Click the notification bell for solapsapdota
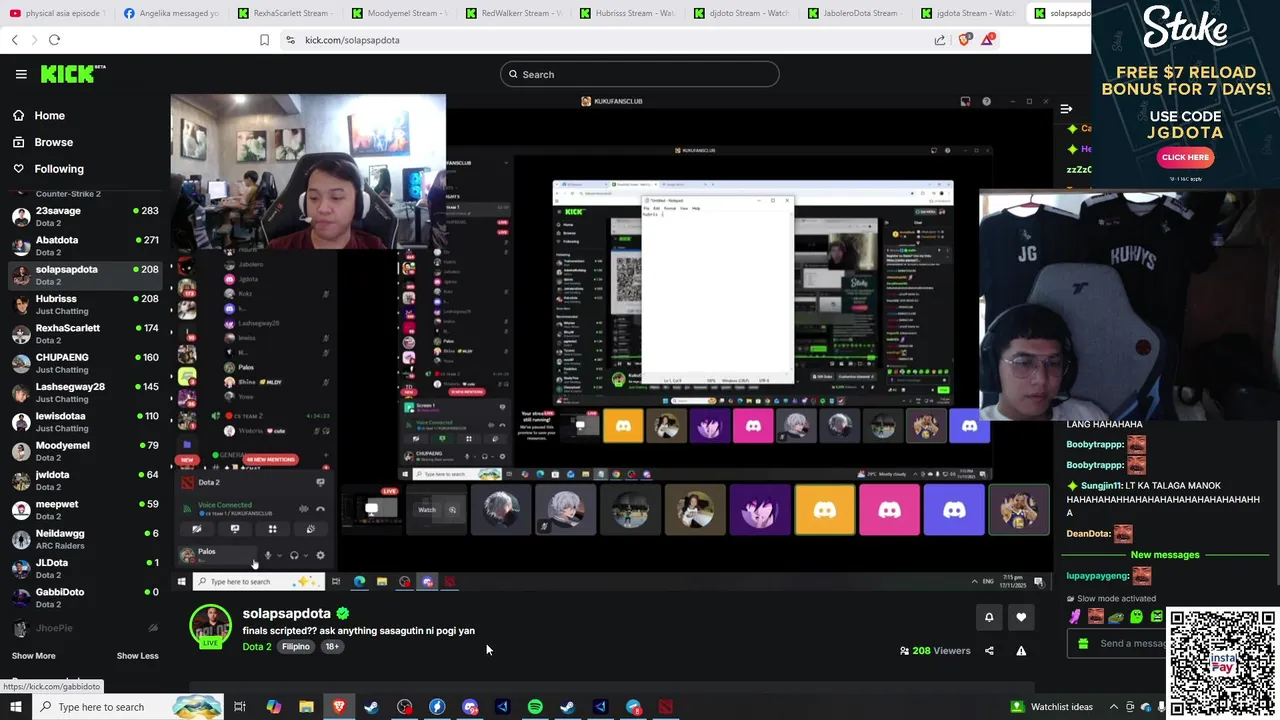This screenshot has height=720, width=1280. [989, 617]
